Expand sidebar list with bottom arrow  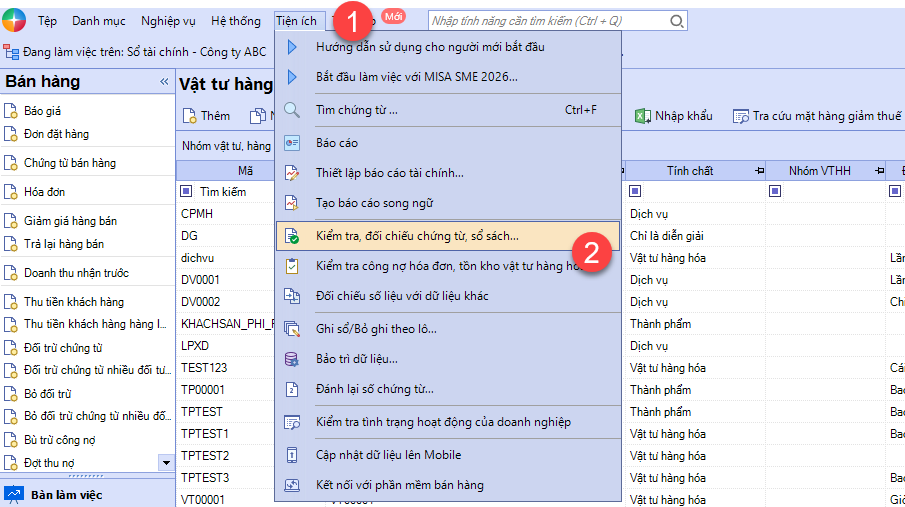(x=165, y=462)
